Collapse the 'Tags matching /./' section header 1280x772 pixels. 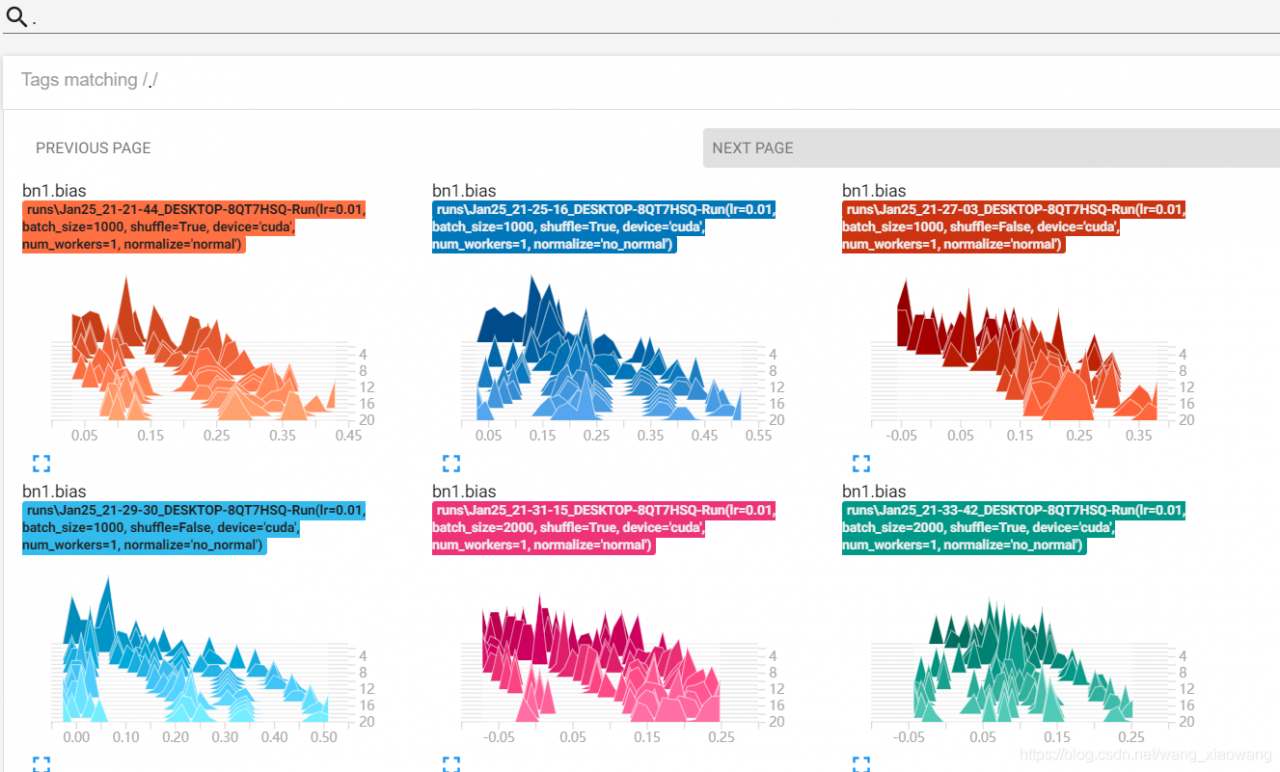click(x=641, y=80)
